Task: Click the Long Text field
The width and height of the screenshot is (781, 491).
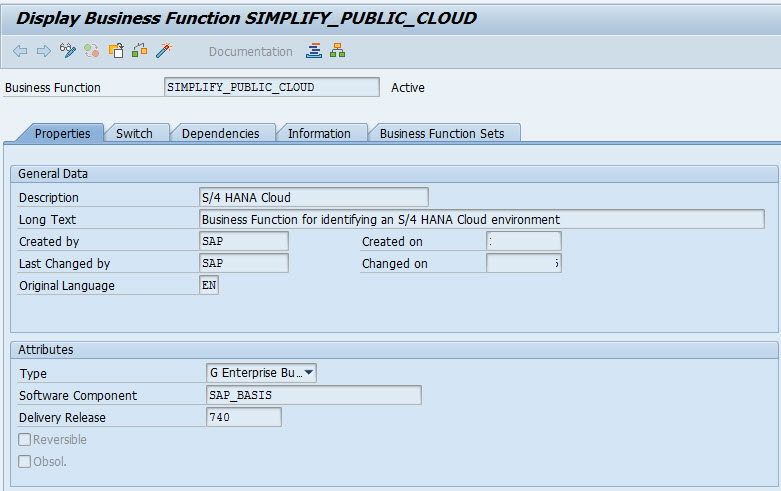Action: [482, 219]
